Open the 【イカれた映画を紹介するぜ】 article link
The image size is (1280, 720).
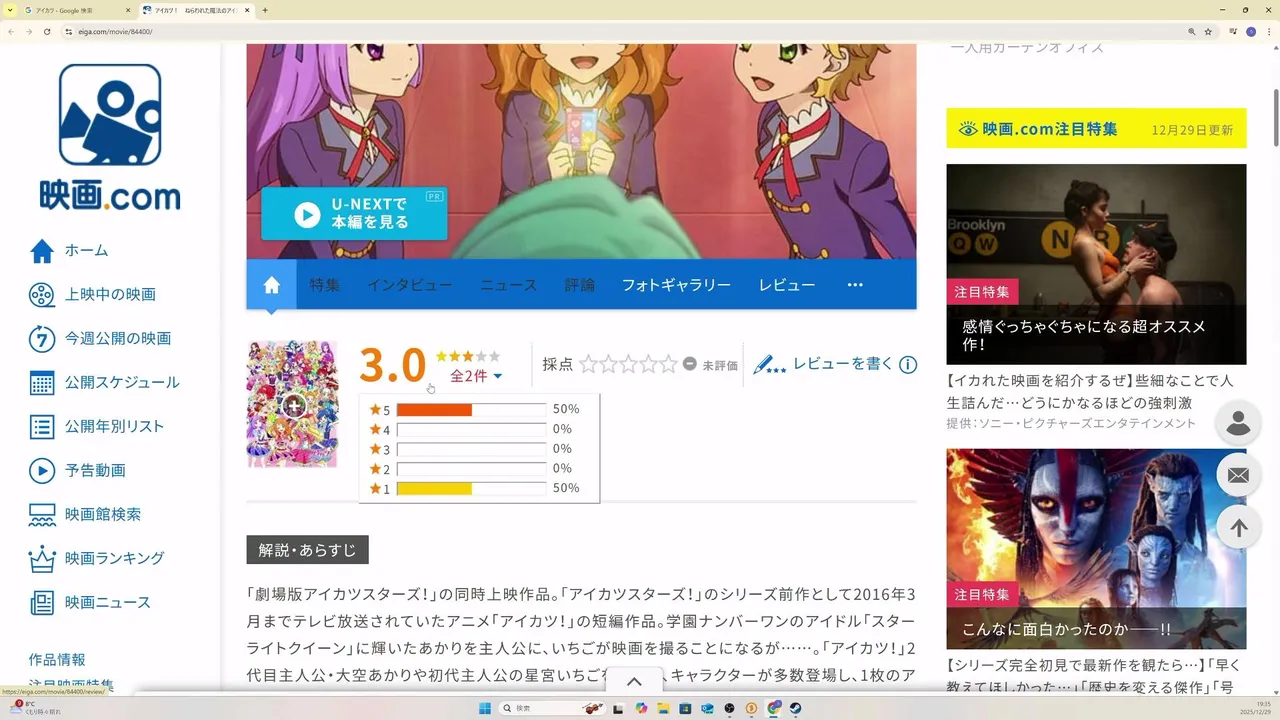(x=1091, y=391)
